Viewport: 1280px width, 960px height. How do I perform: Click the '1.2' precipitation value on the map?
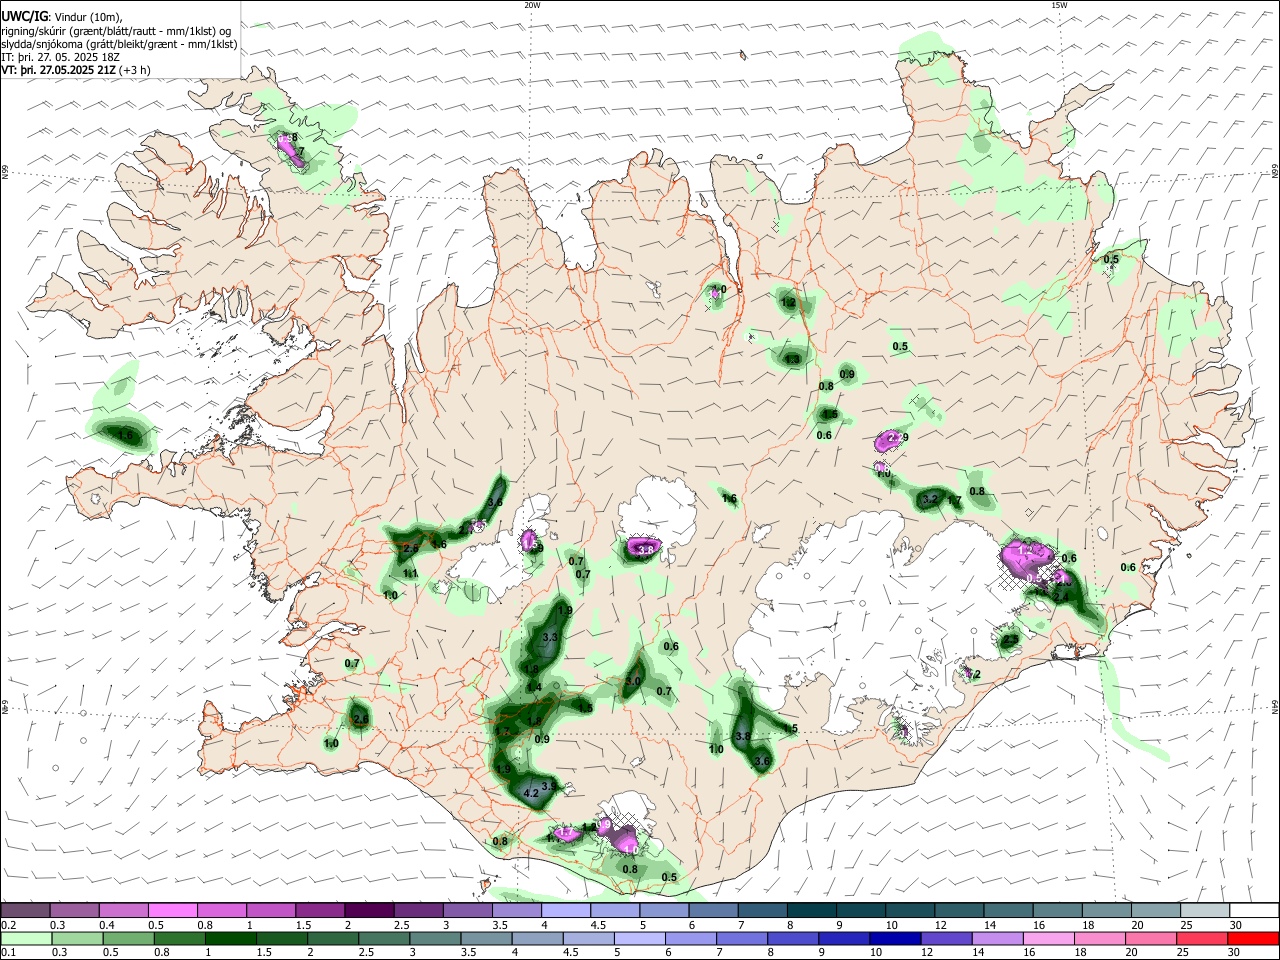788,302
